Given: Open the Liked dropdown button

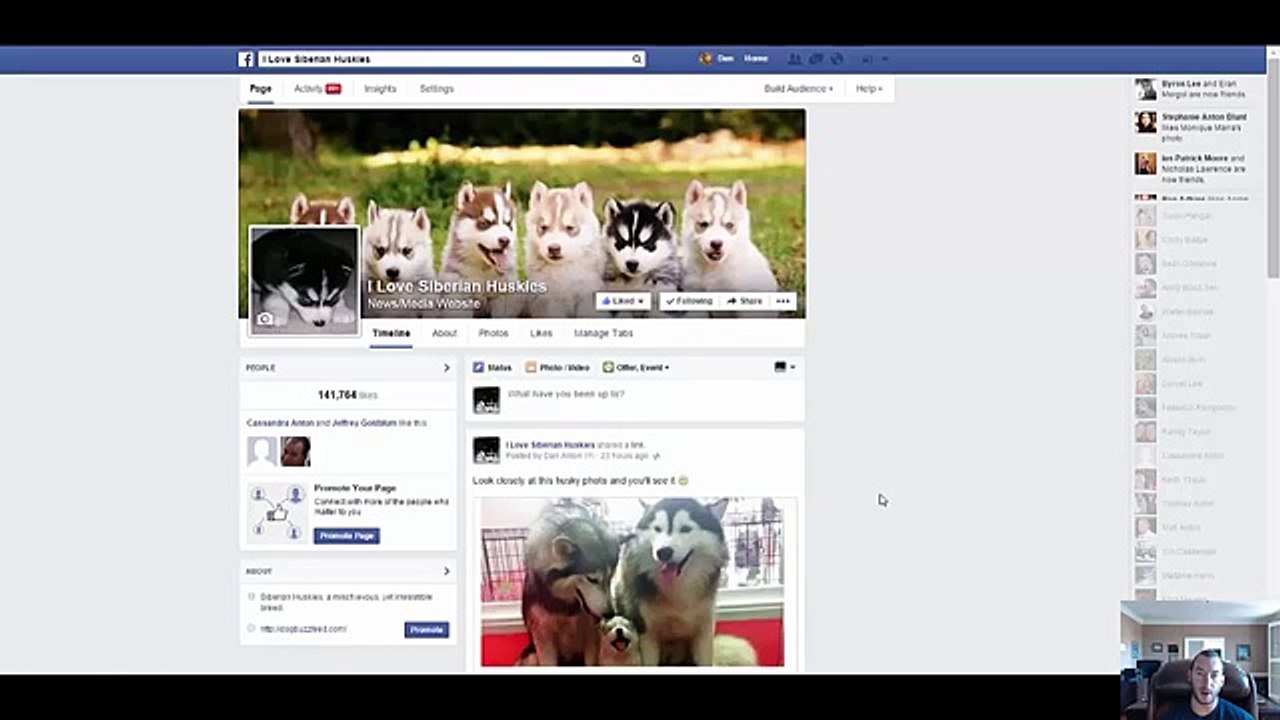Looking at the screenshot, I should [x=623, y=301].
